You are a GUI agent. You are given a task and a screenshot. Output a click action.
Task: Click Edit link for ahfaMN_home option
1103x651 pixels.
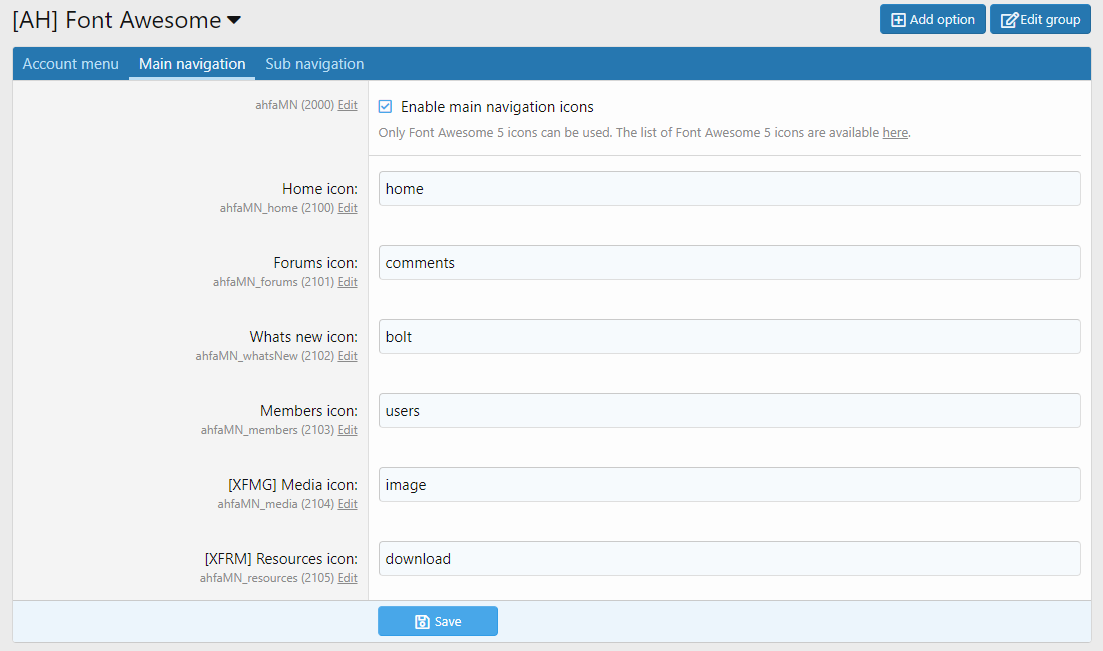(348, 208)
